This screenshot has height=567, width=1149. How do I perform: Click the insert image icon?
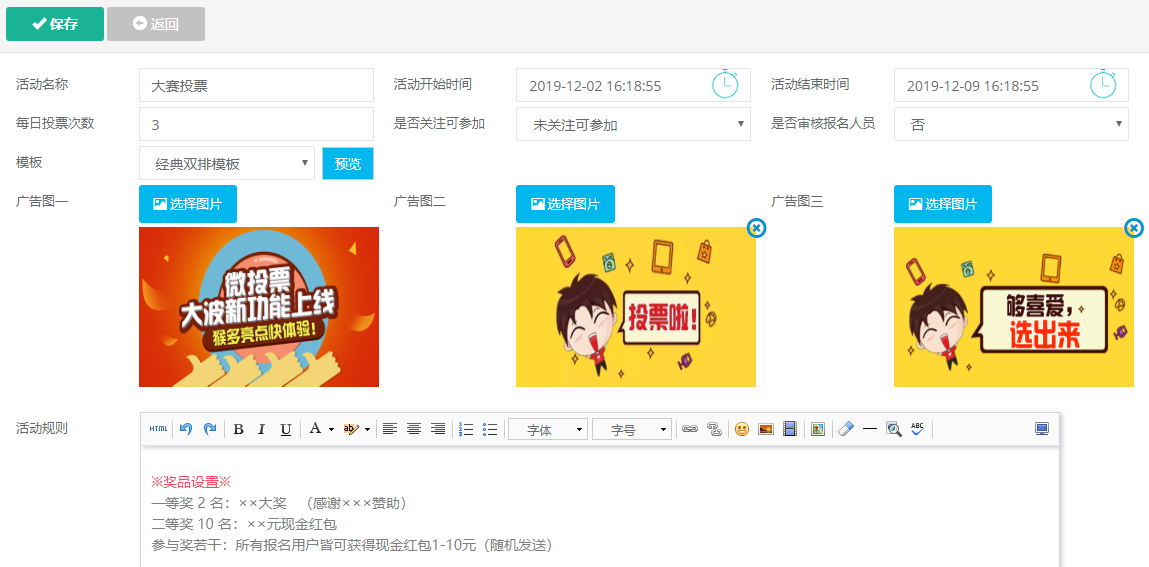[766, 429]
